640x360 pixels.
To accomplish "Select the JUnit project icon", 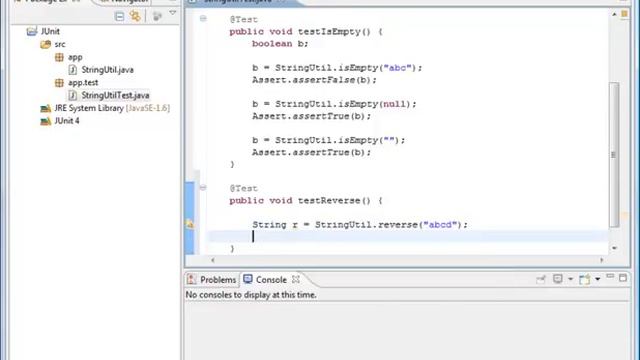I will pyautogui.click(x=31, y=31).
